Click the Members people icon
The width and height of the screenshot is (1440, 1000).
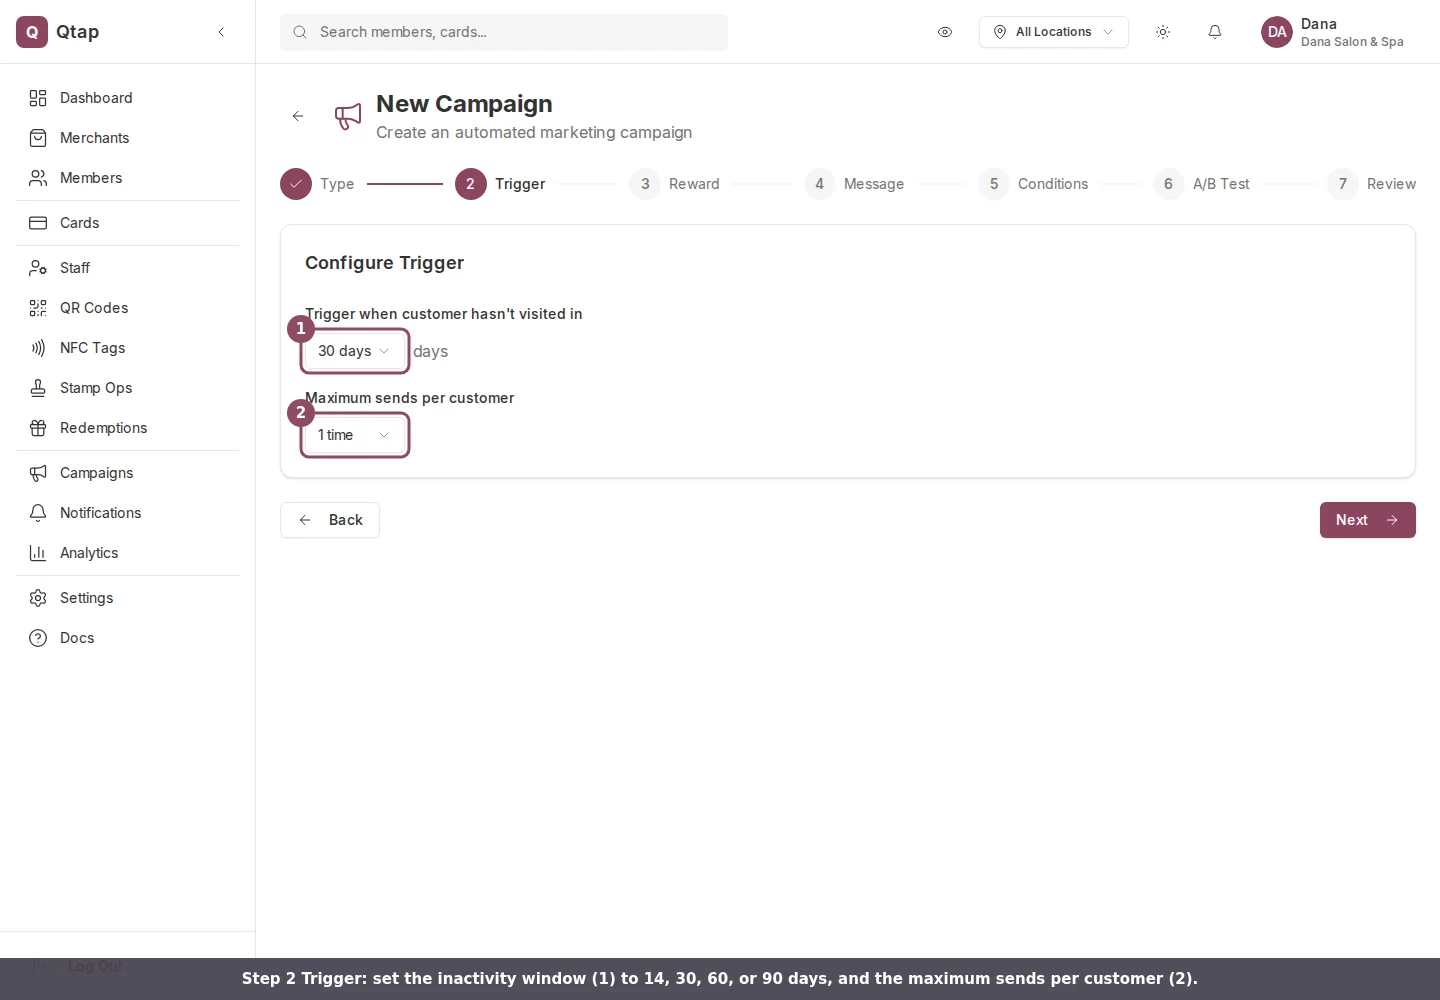click(38, 178)
